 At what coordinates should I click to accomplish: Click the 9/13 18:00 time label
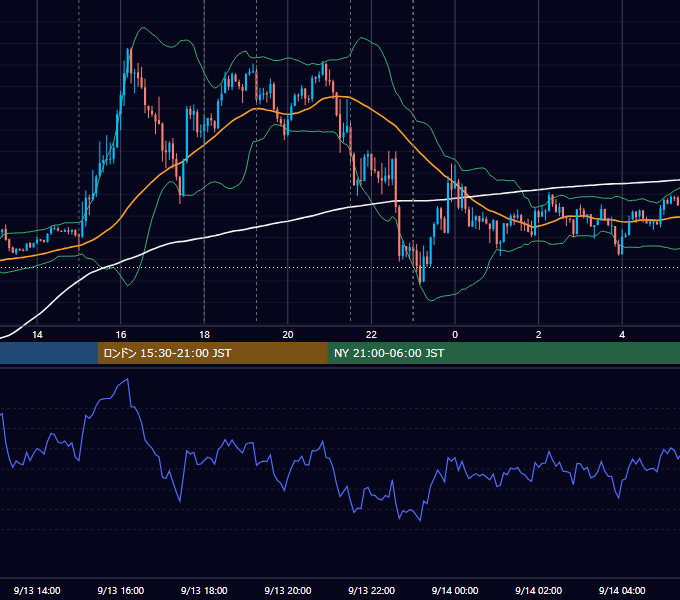tap(204, 590)
